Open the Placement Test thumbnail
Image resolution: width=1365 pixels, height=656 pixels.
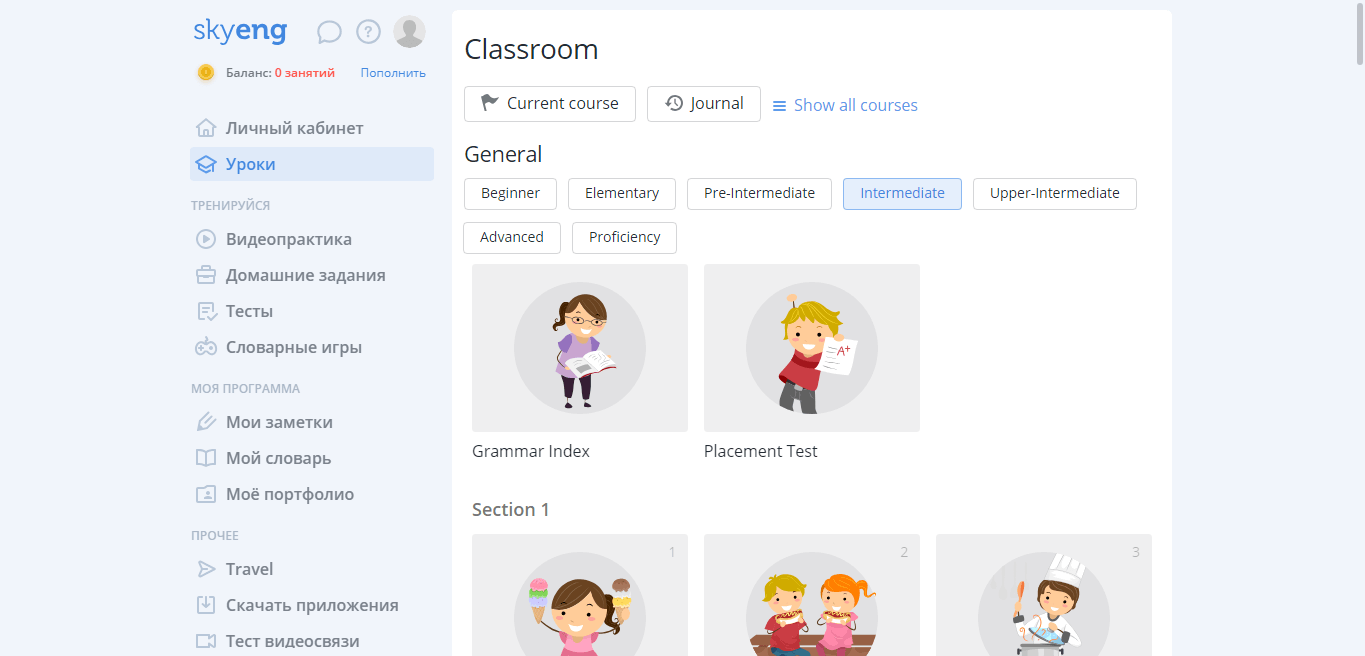812,348
